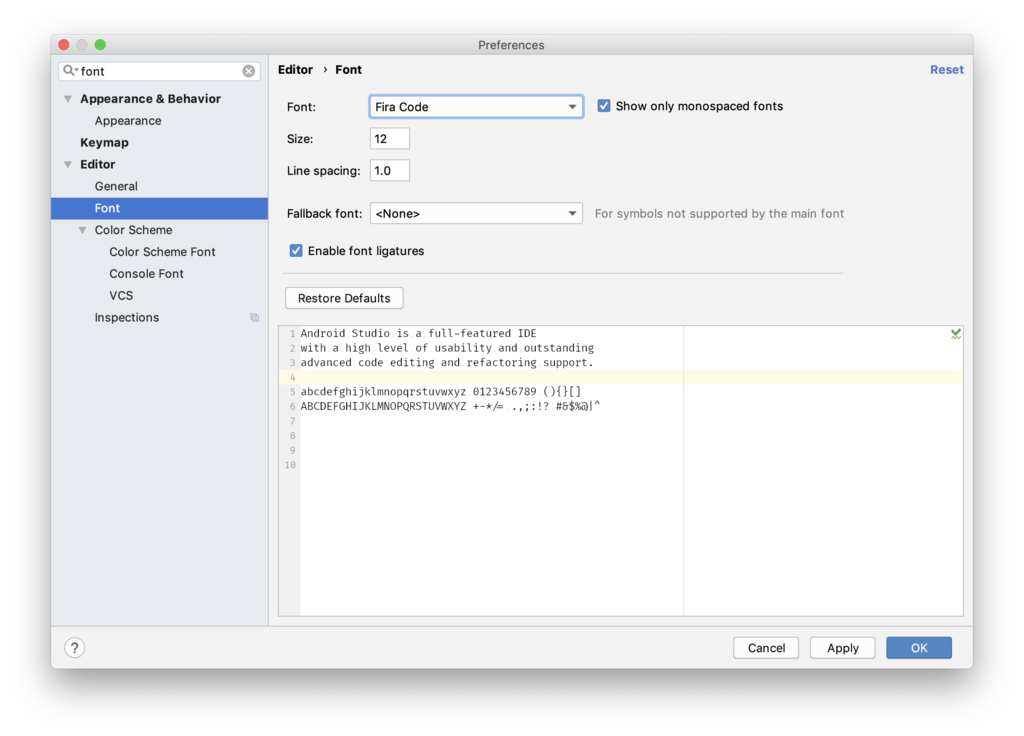
Task: Disable the Enable font ligatures checkbox
Action: coord(296,251)
